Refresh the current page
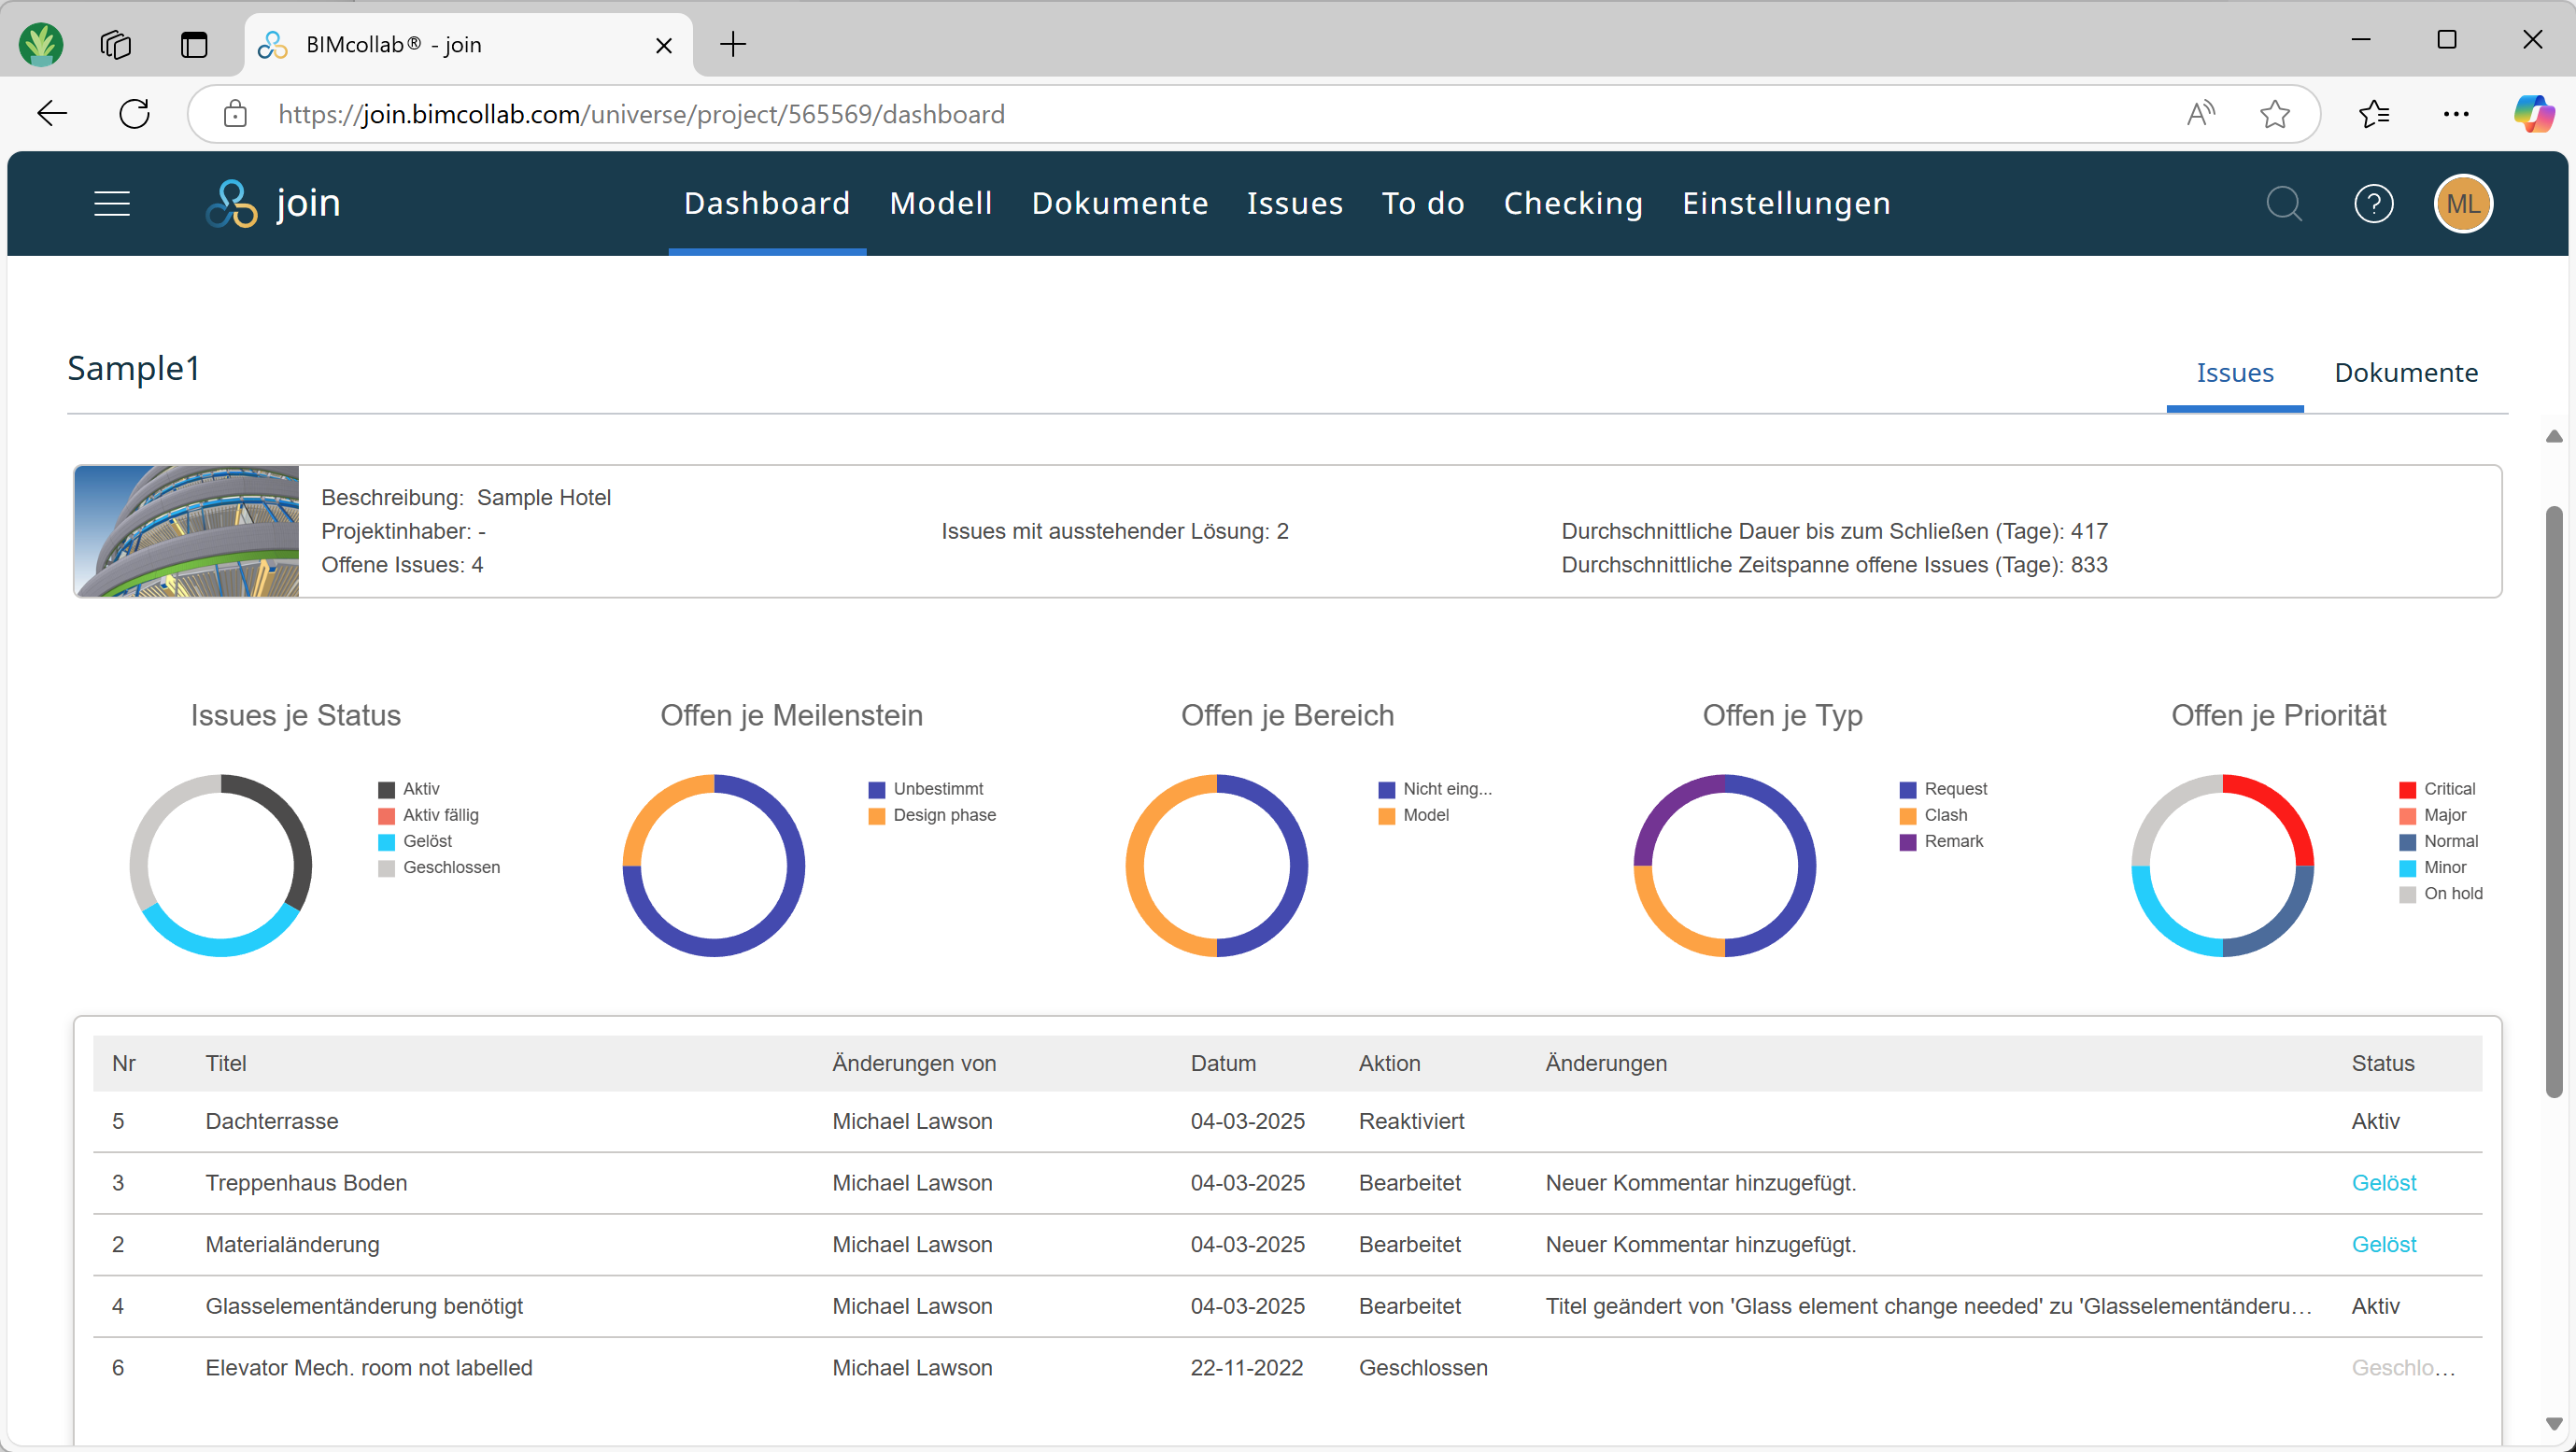The image size is (2576, 1452). [134, 113]
